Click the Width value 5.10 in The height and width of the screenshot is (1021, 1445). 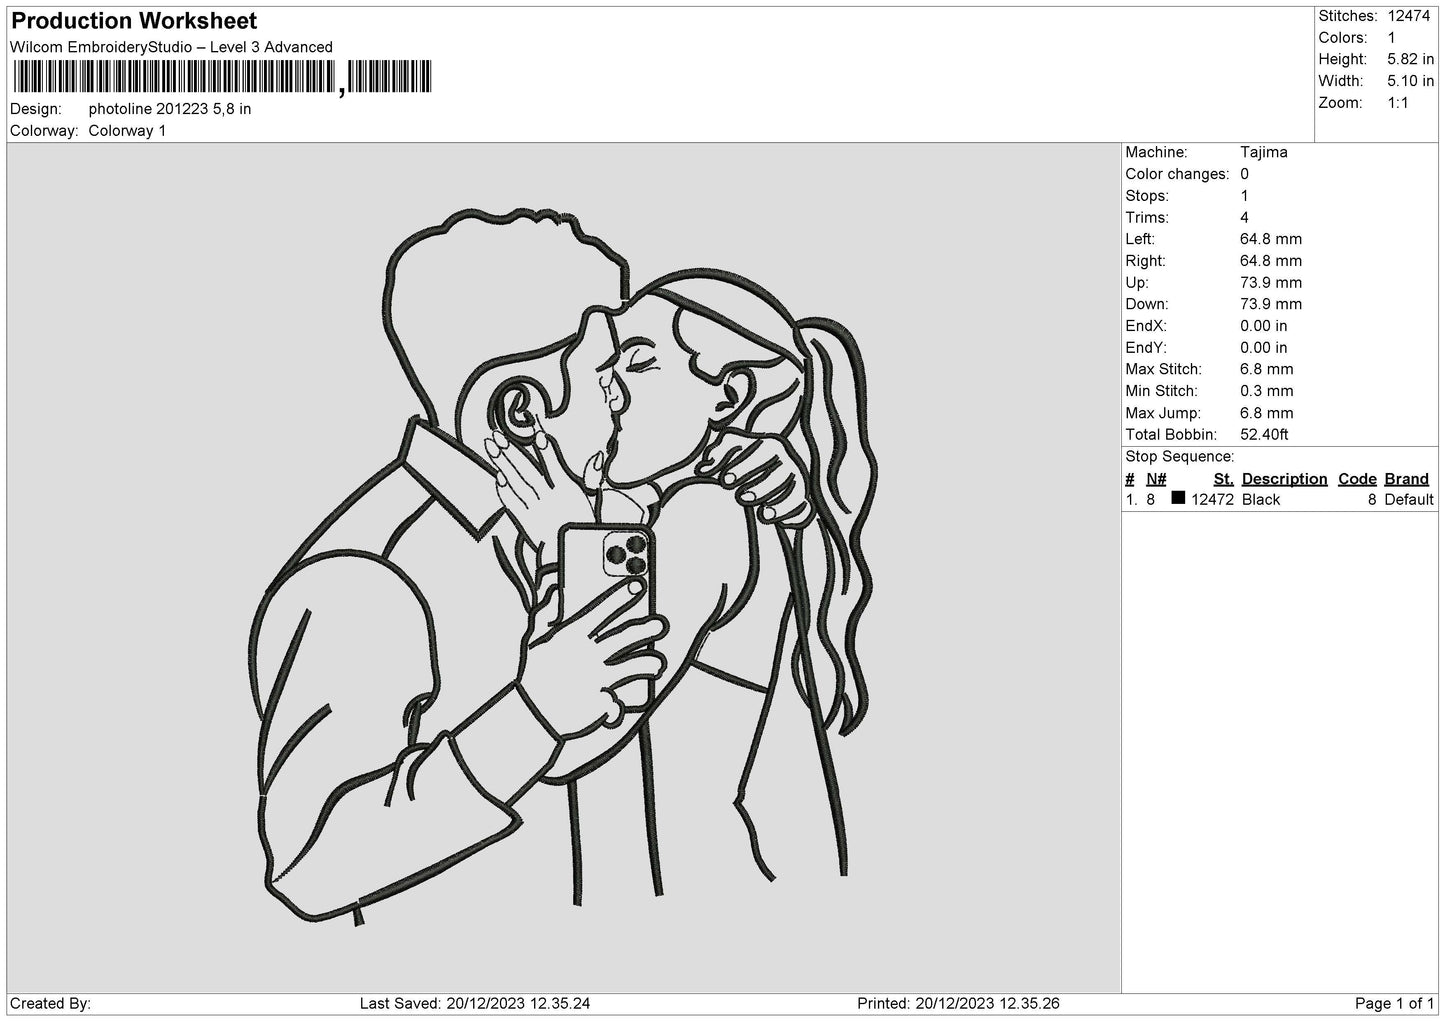point(1410,81)
